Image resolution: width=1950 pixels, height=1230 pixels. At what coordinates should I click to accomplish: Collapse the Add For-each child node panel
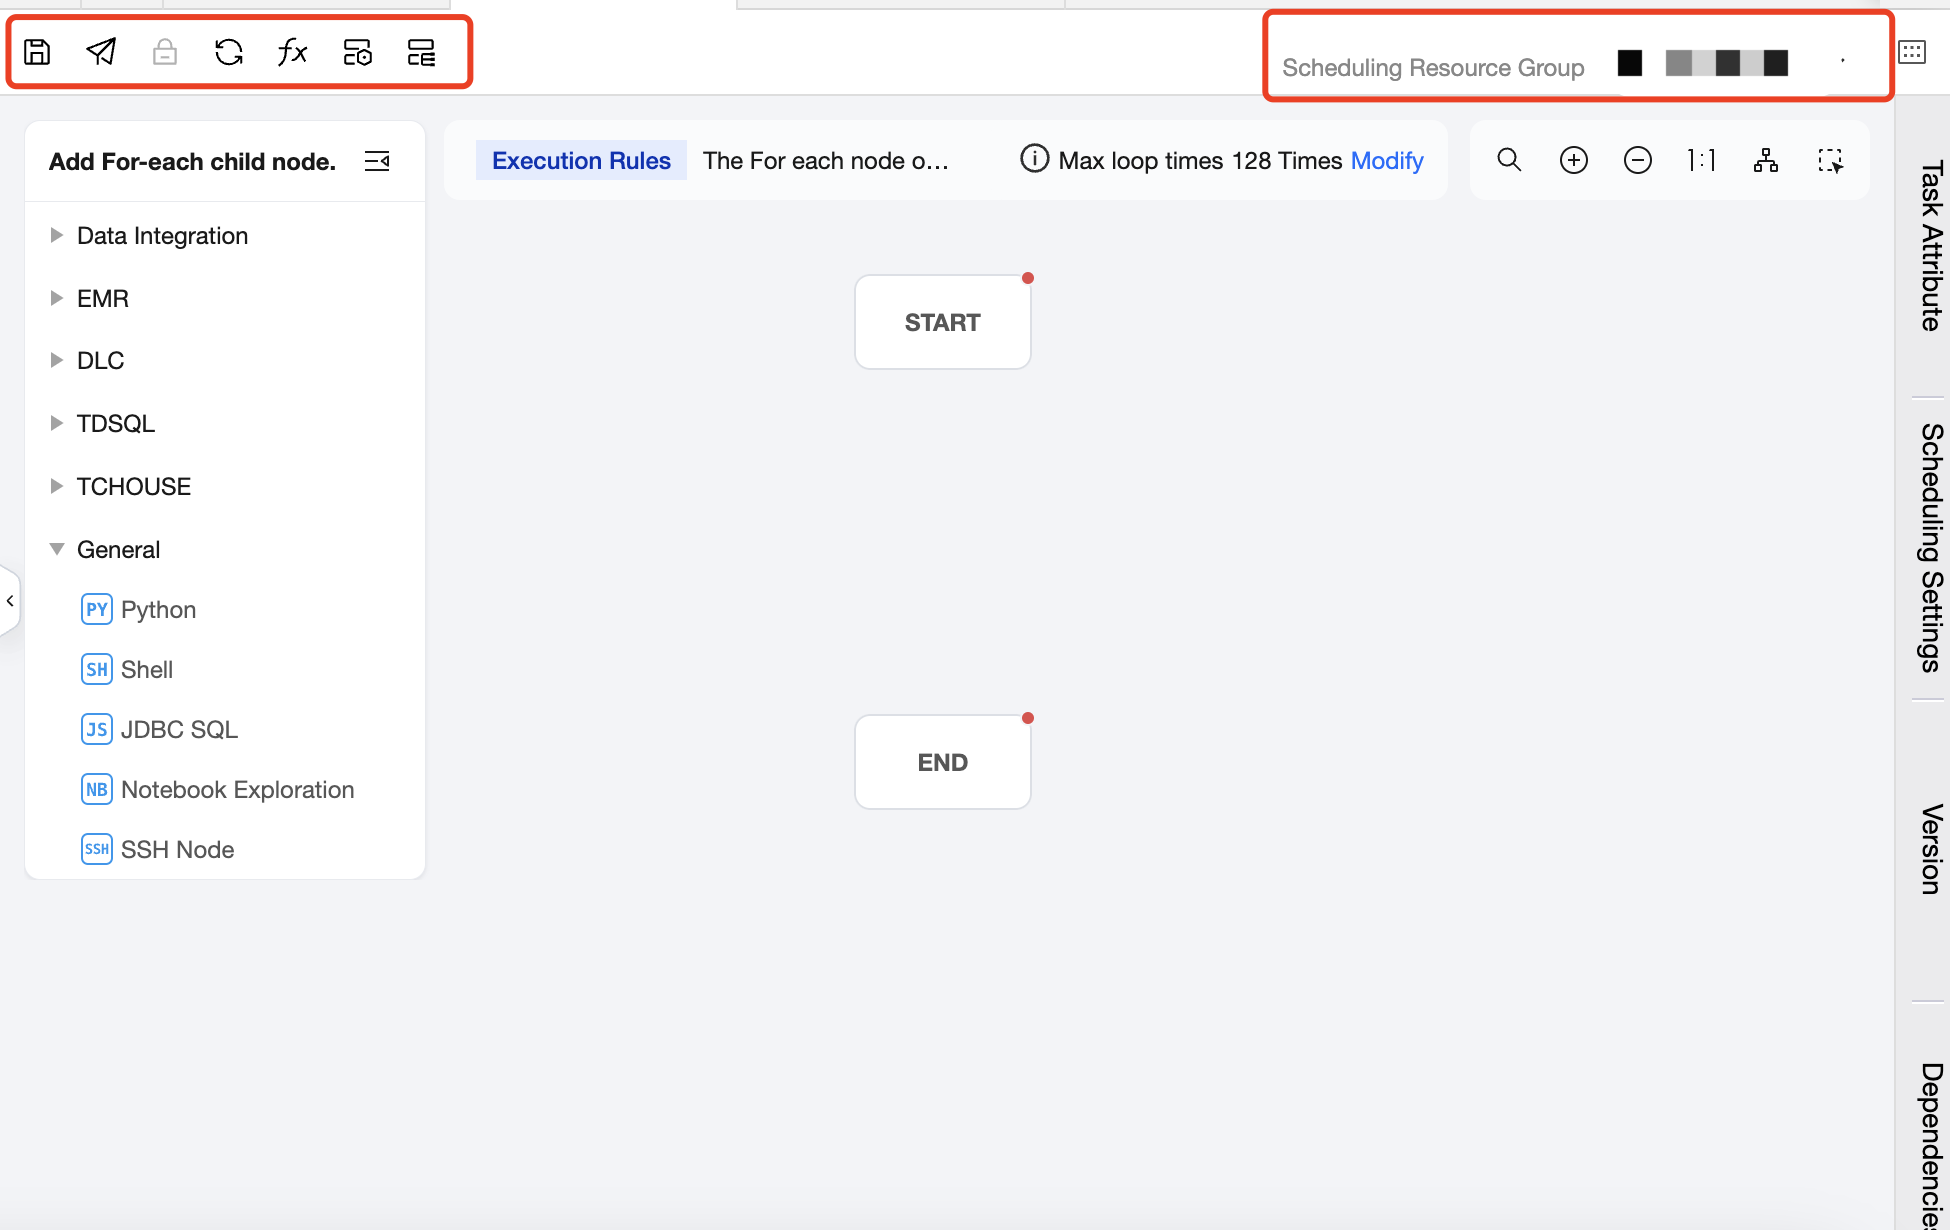click(x=377, y=161)
